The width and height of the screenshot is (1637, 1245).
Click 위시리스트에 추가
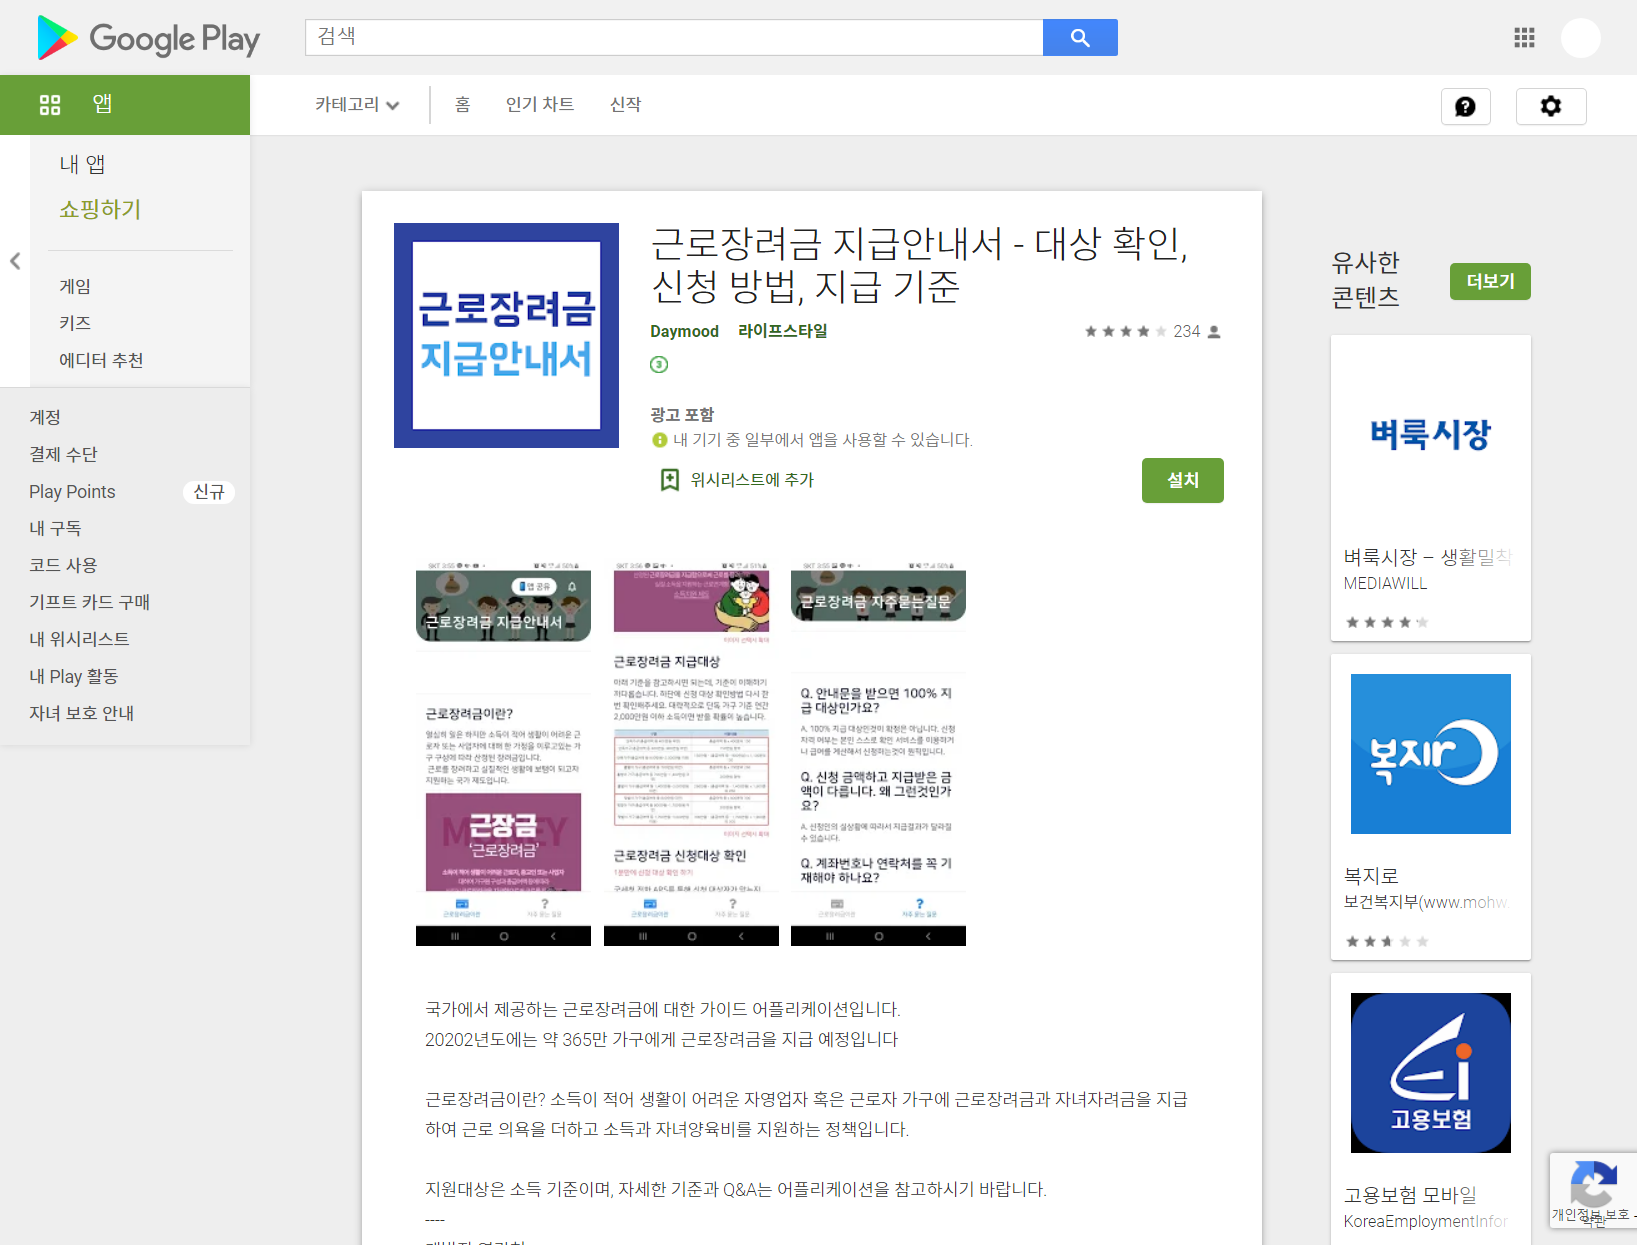coord(752,480)
